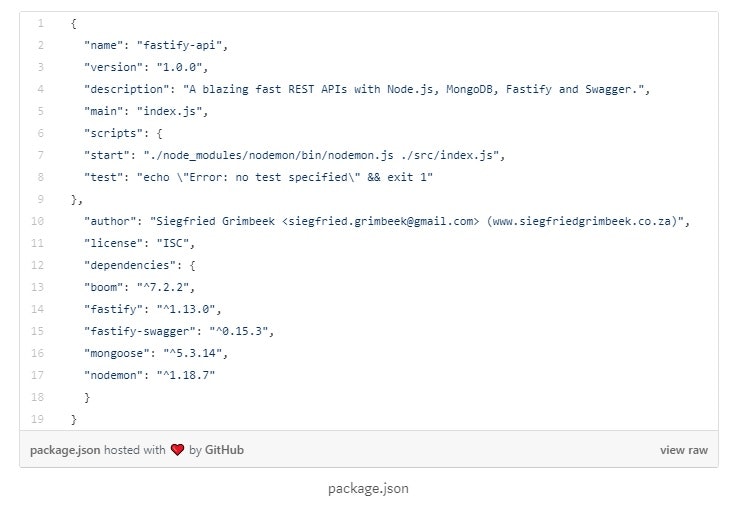The height and width of the screenshot is (507, 741).
Task: Click the "nodemon" version value
Action: (x=185, y=375)
